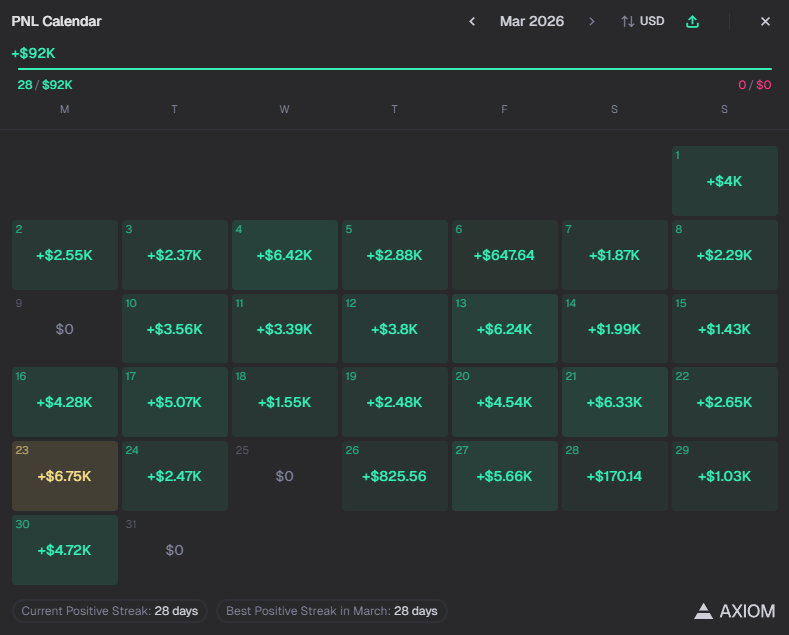The height and width of the screenshot is (635, 789).
Task: Click day 6 showing +$647.64
Action: click(505, 255)
